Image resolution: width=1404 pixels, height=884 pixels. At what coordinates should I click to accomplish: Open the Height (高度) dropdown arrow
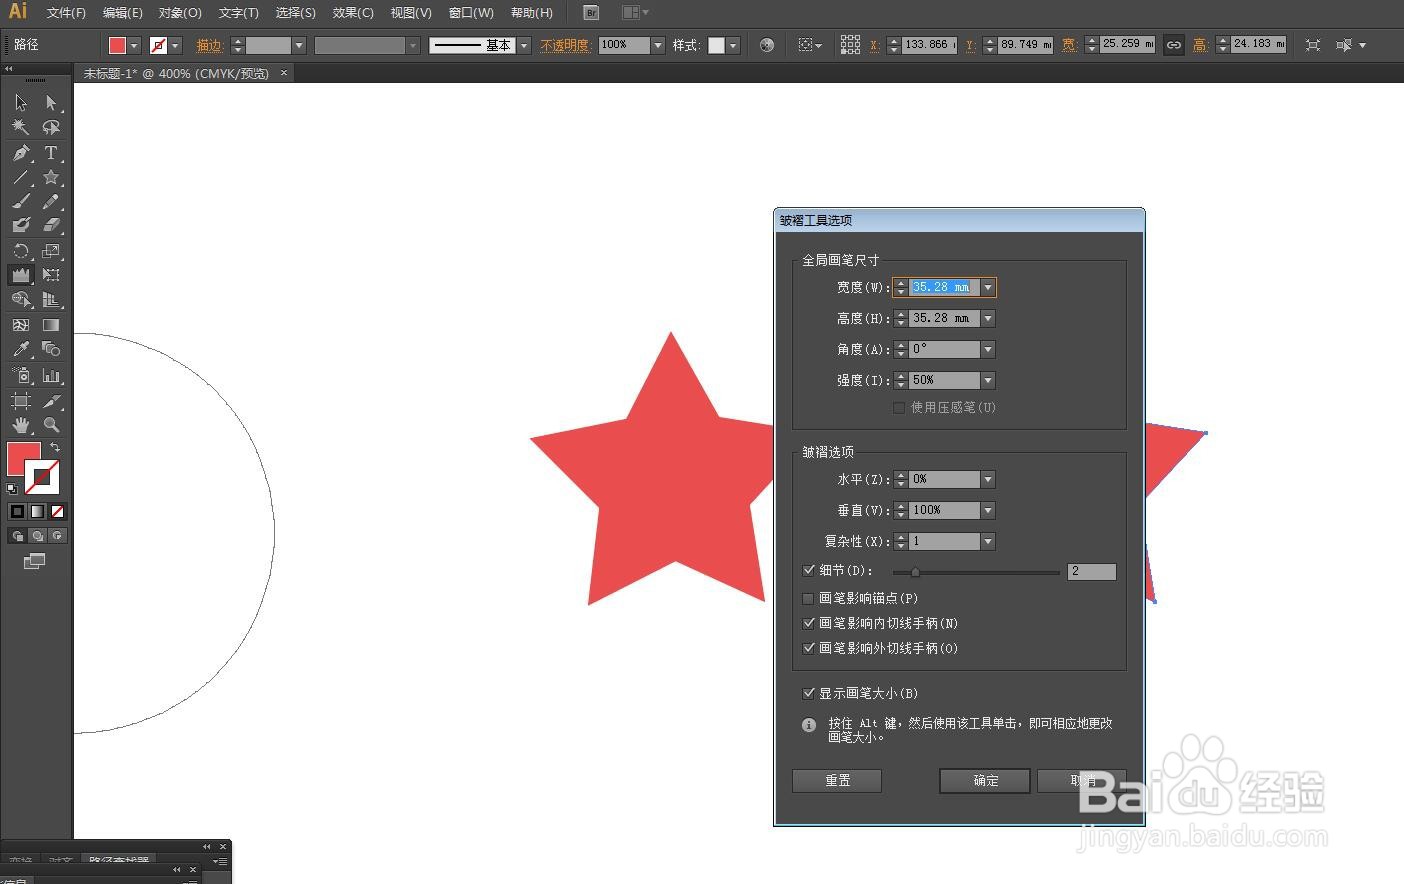[x=988, y=318]
